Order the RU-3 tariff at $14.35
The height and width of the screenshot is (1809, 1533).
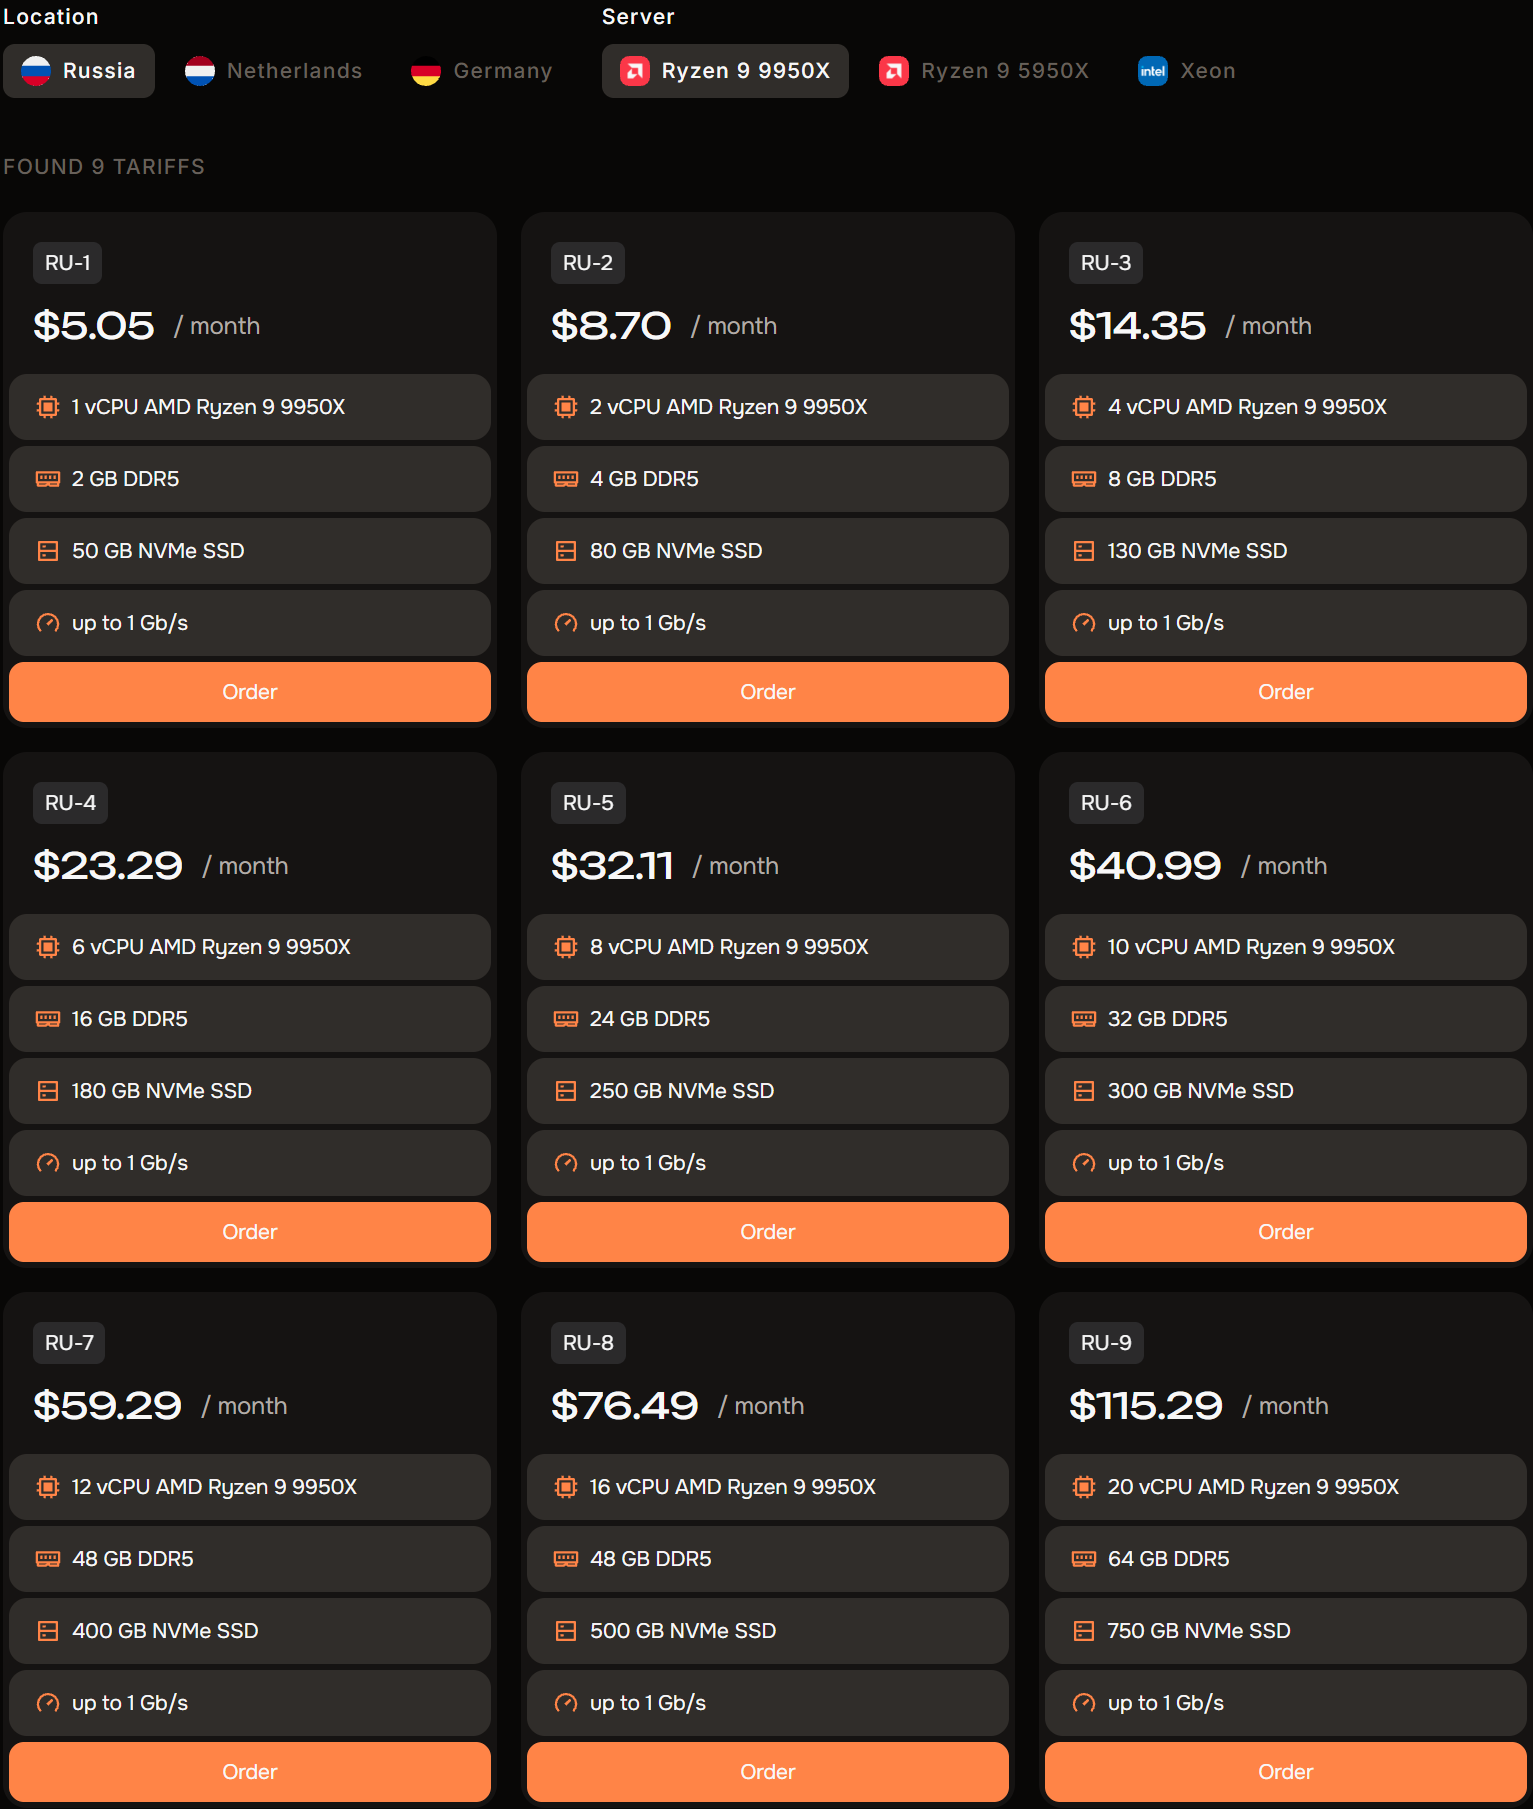[x=1286, y=692]
